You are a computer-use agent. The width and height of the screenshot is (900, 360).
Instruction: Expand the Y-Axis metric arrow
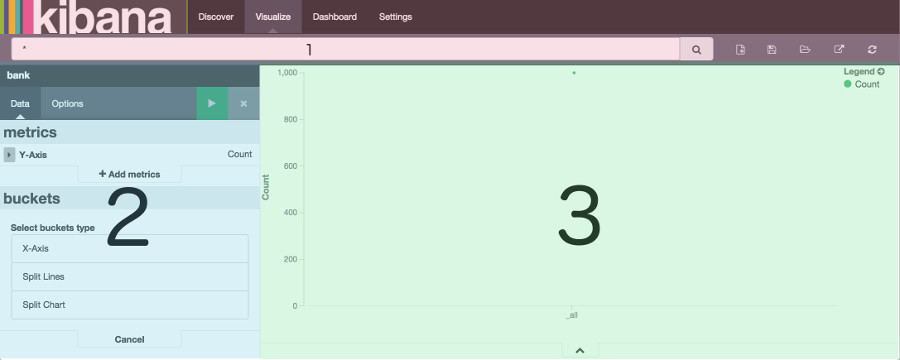pos(9,154)
